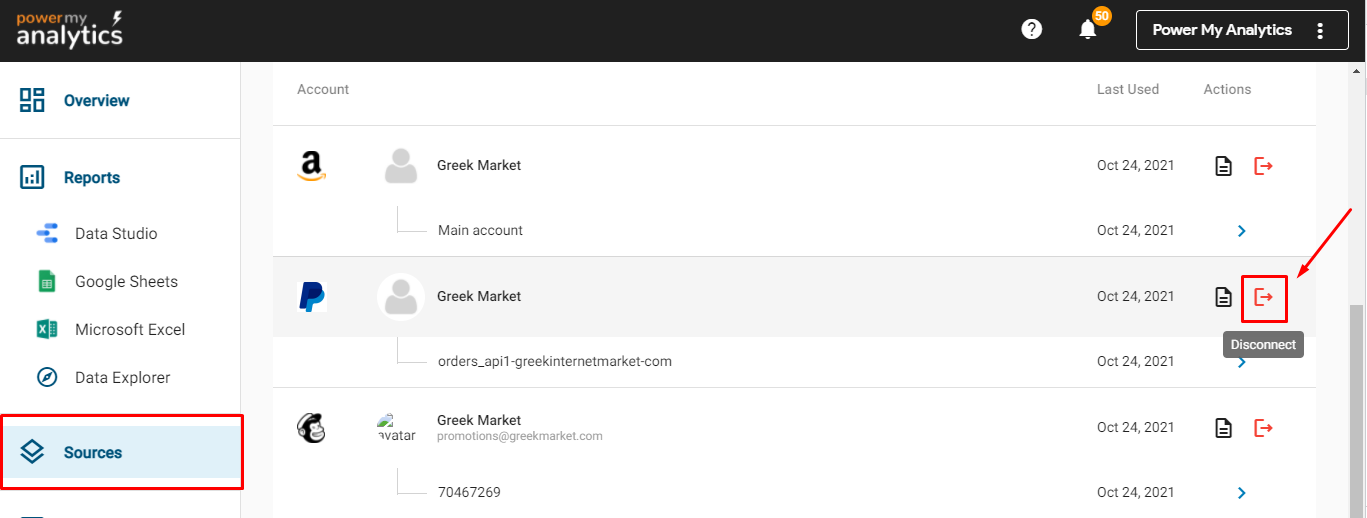Image resolution: width=1367 pixels, height=518 pixels.
Task: Click the Power My Analytics logo
Action: click(70, 30)
